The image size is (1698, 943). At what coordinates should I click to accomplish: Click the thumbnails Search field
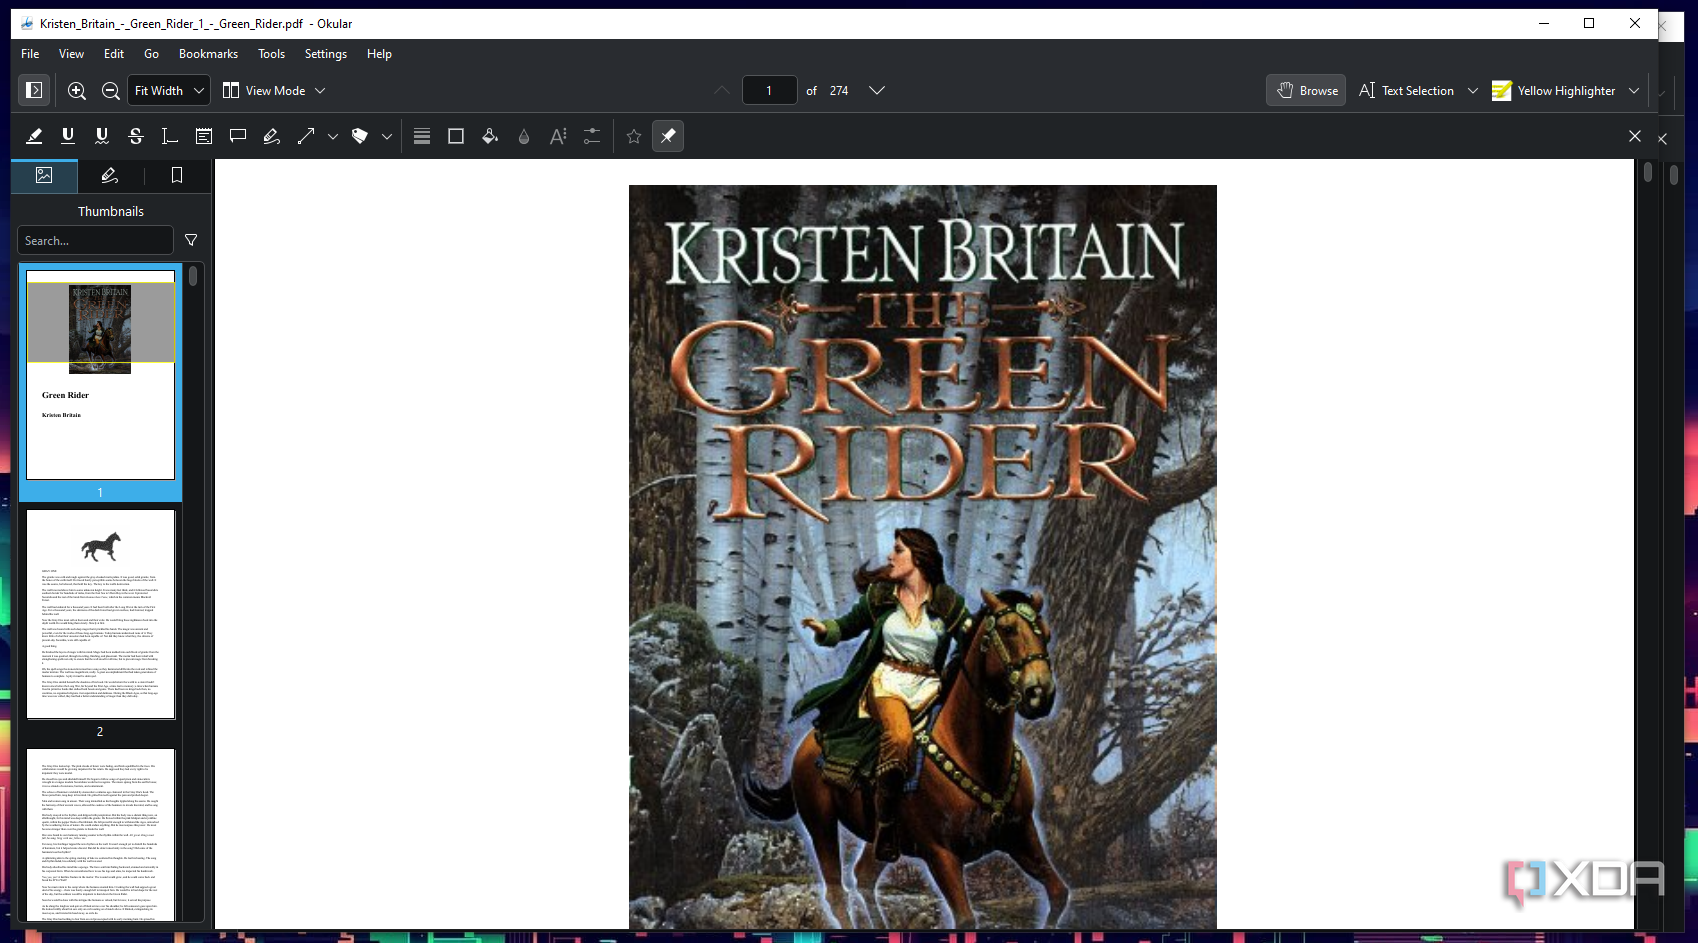(x=95, y=240)
